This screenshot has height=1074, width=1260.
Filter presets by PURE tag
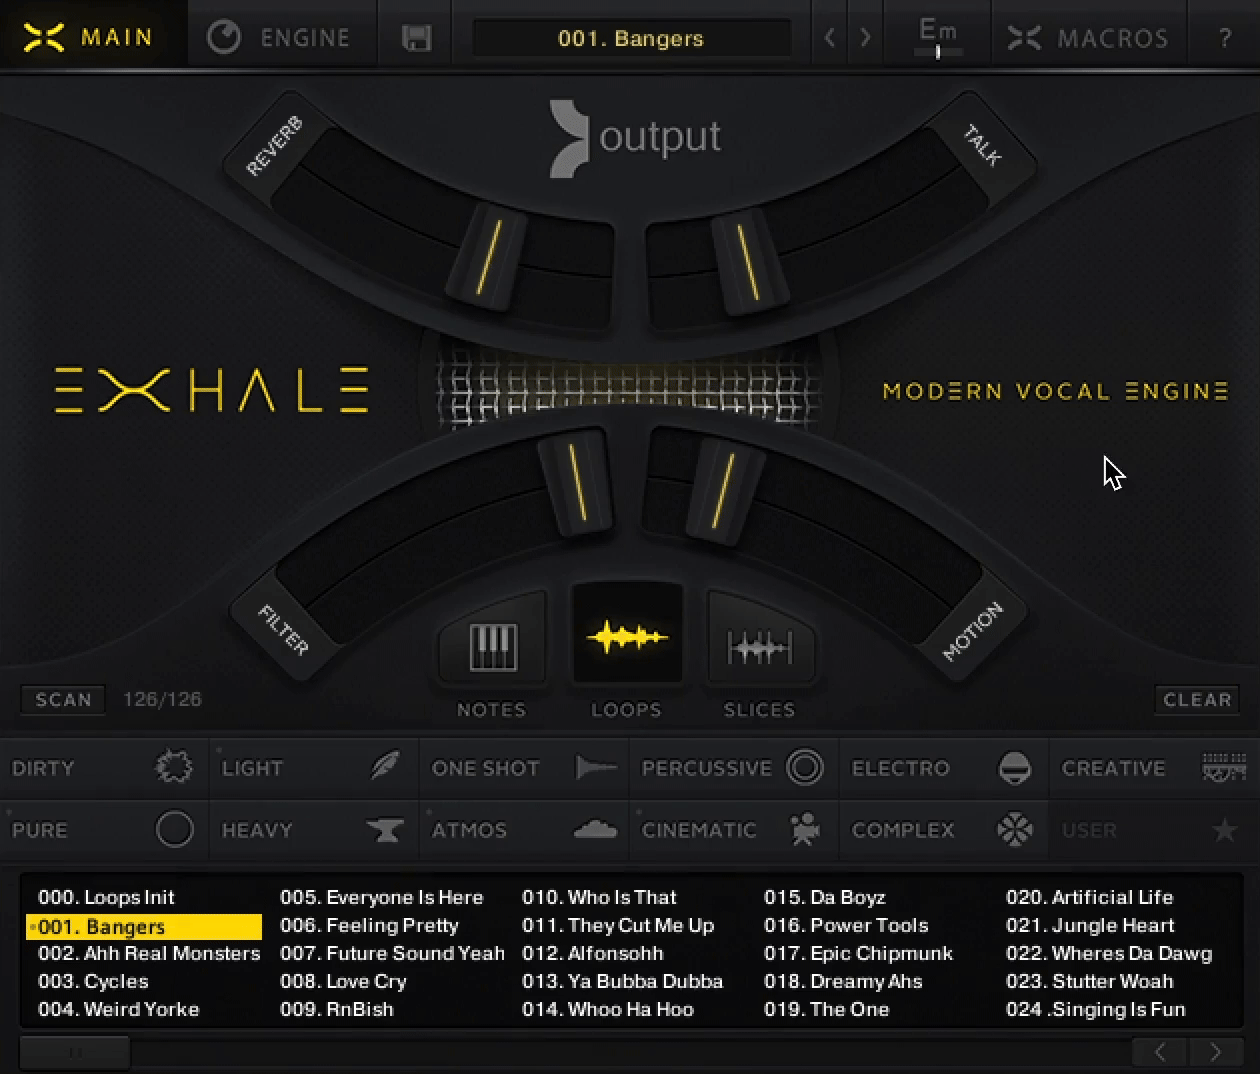(103, 830)
